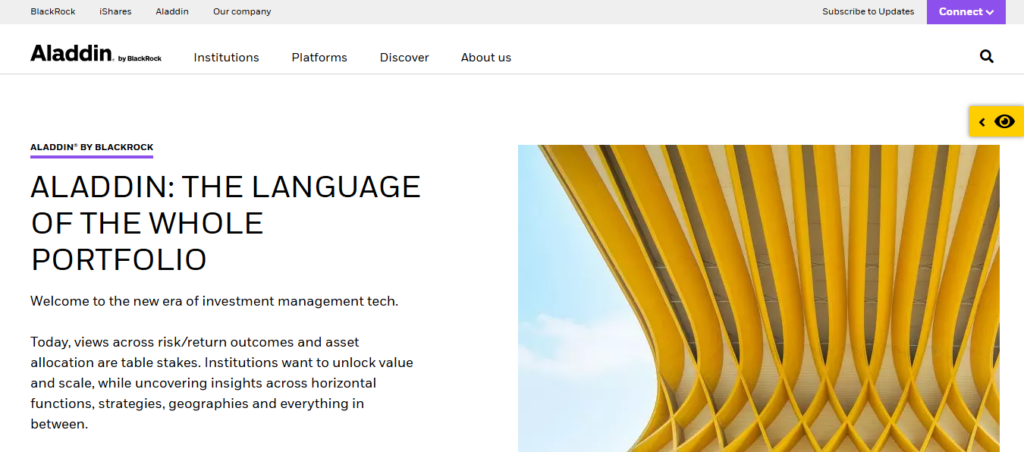
Task: Click the 'Language of the Whole Portfolio' heading
Action: pyautogui.click(x=225, y=223)
